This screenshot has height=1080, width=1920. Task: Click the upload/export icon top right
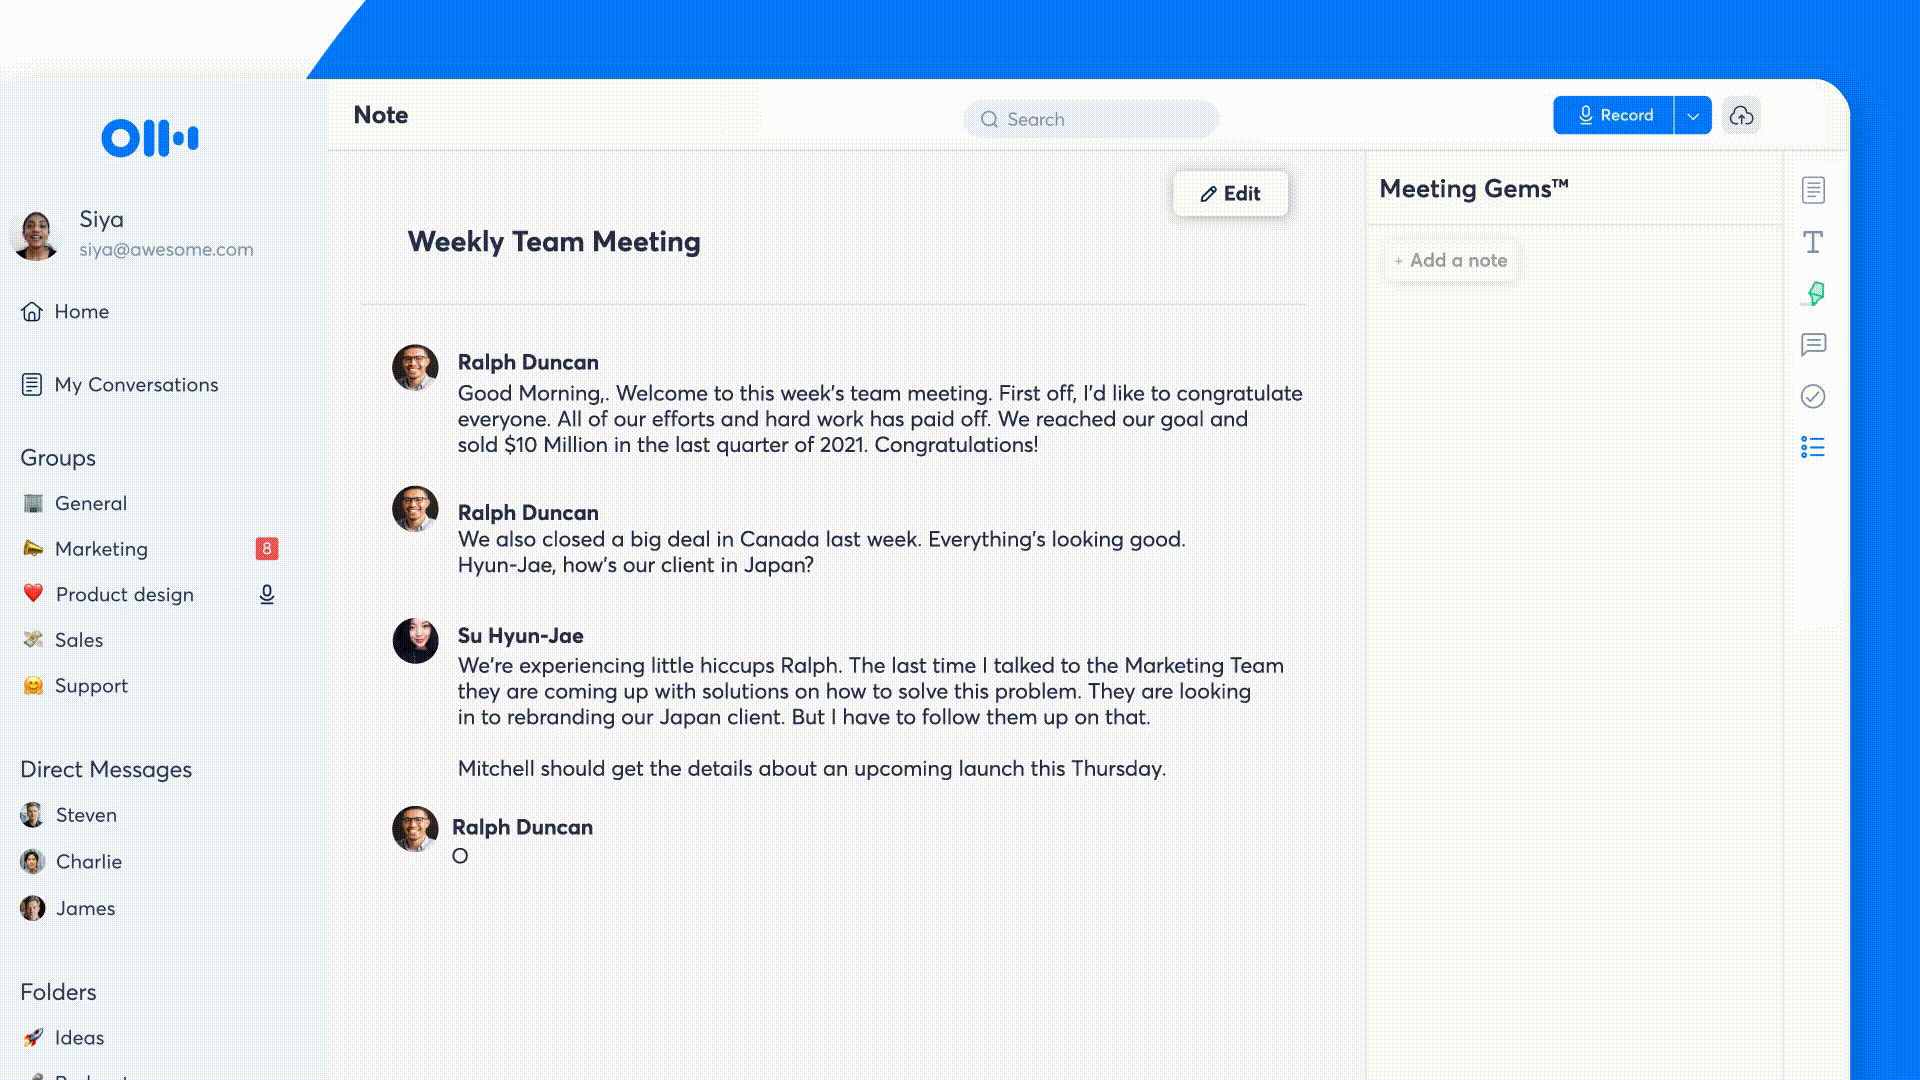[1741, 115]
